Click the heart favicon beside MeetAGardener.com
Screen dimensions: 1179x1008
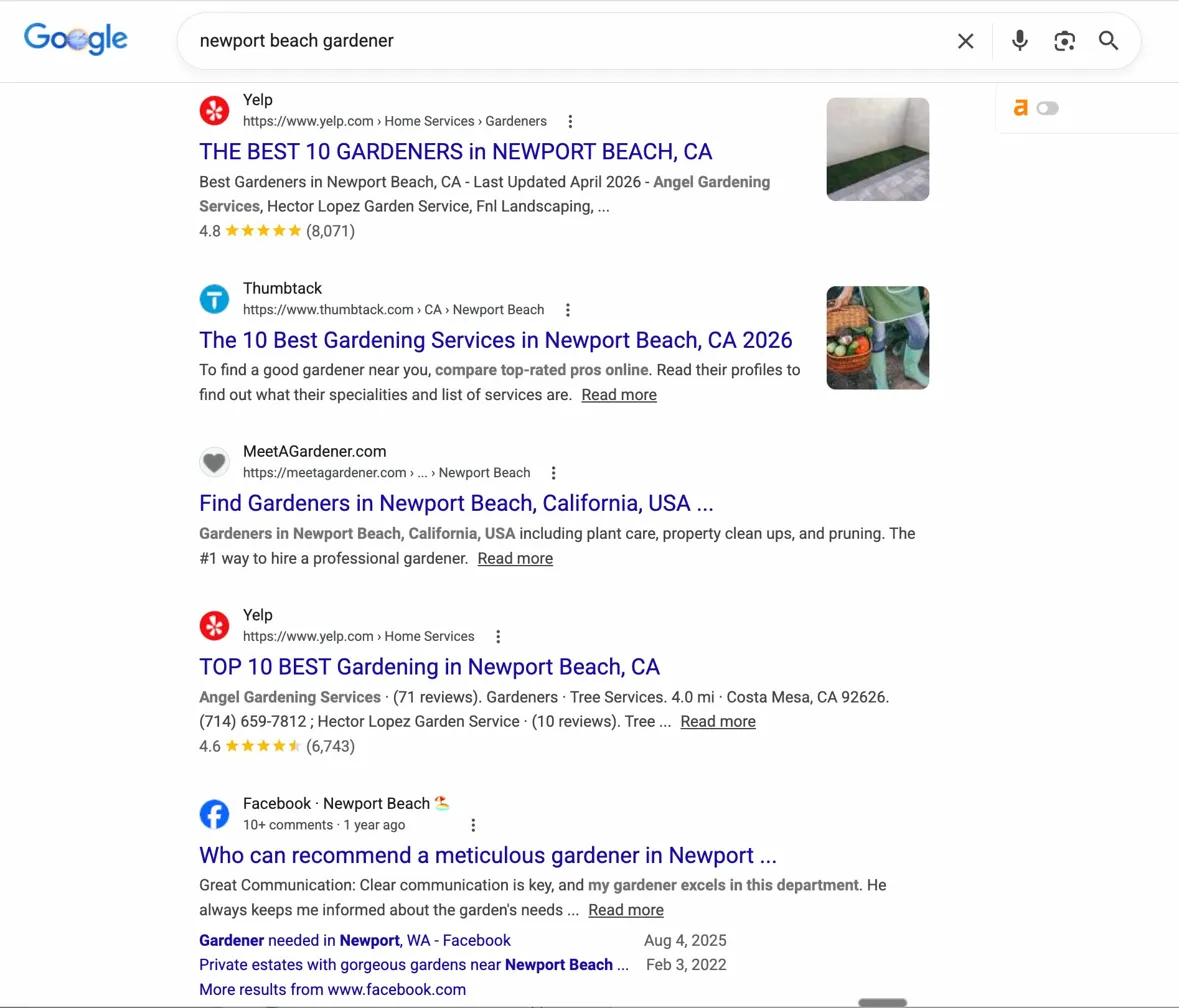(x=214, y=461)
